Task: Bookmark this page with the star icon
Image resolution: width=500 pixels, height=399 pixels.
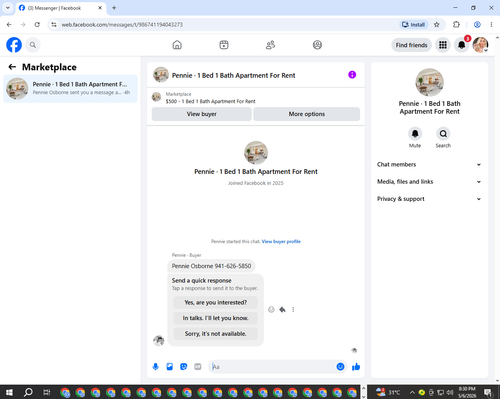Action: tap(437, 24)
